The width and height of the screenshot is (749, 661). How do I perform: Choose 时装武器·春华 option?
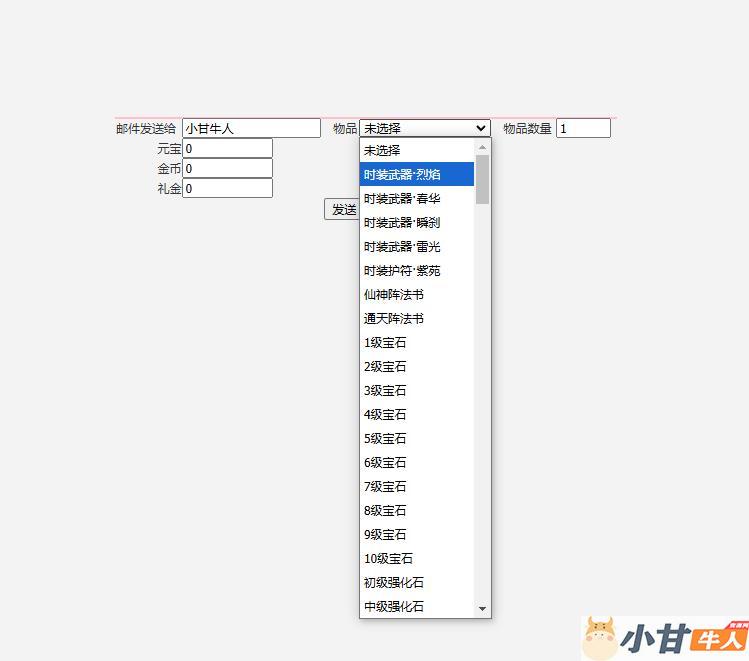coord(416,198)
